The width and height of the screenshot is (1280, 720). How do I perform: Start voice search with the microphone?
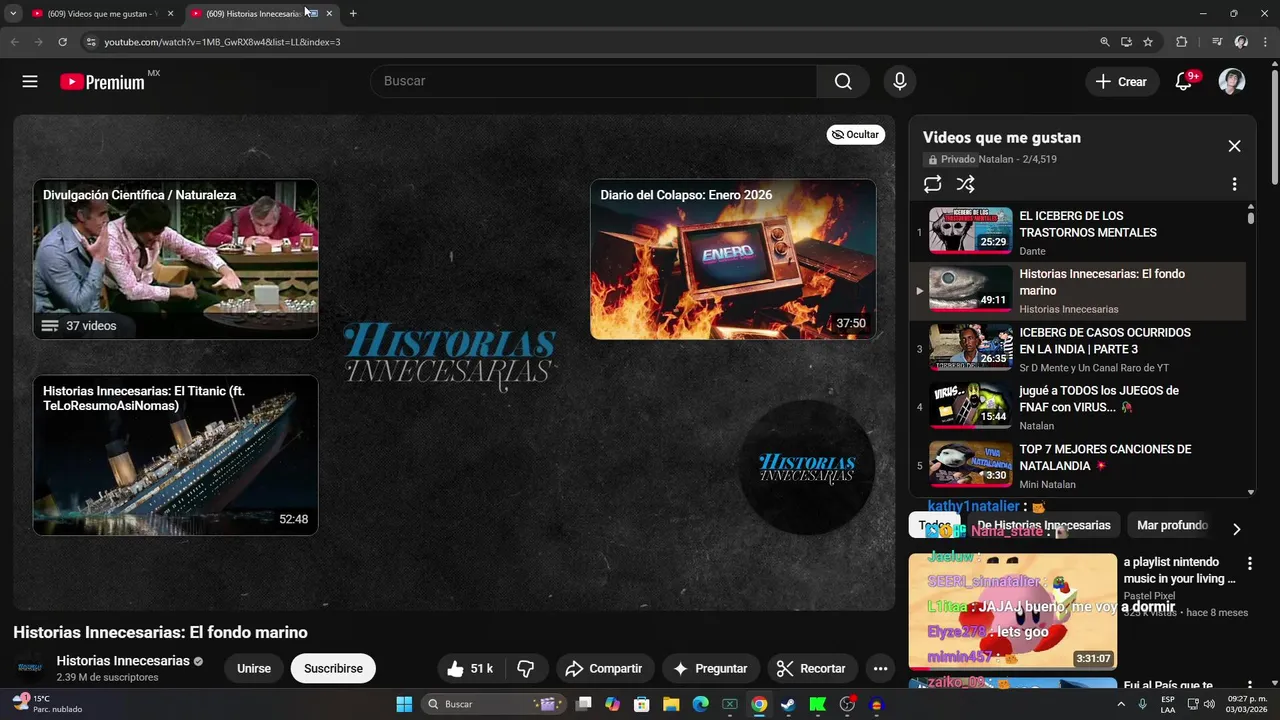(899, 82)
